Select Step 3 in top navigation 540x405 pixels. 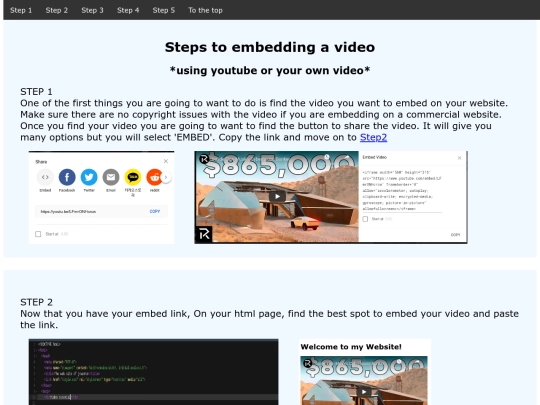pyautogui.click(x=92, y=10)
